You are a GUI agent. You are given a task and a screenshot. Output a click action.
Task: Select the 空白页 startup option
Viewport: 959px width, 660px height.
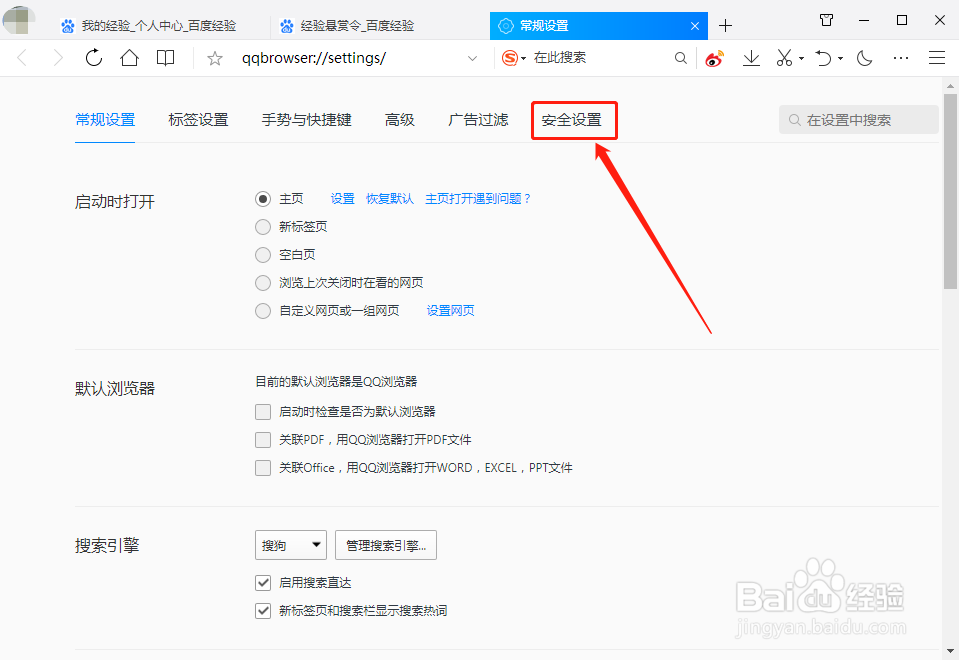click(x=263, y=255)
